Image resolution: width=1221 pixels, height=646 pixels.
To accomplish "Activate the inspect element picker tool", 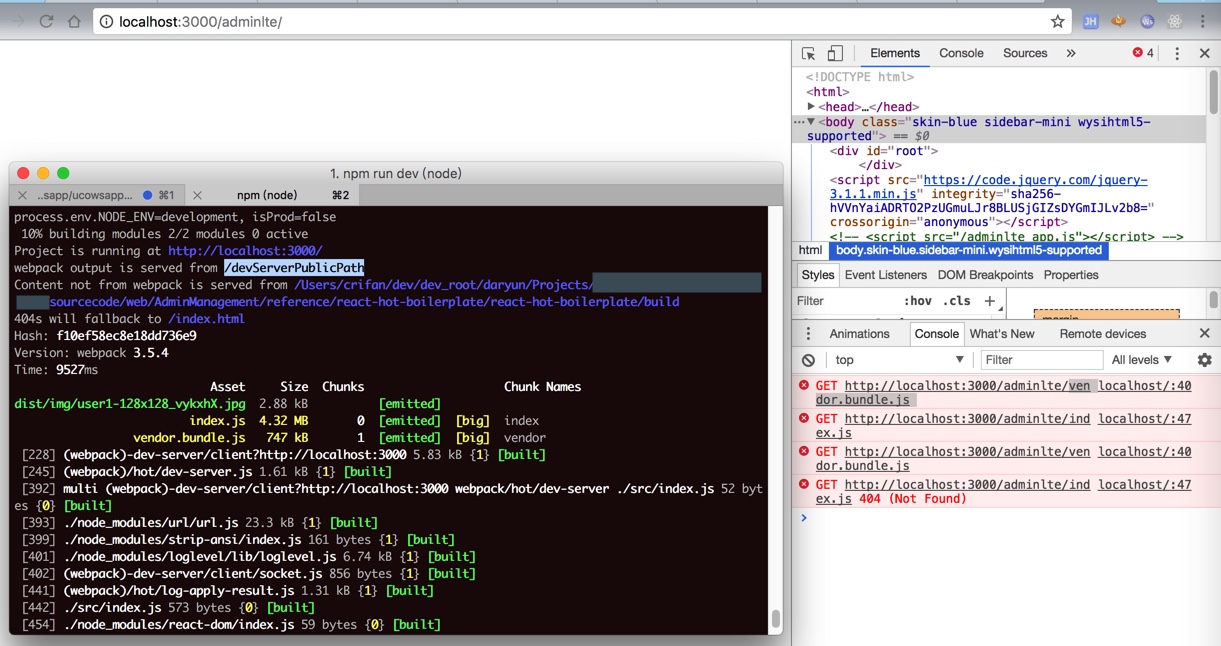I will click(809, 54).
